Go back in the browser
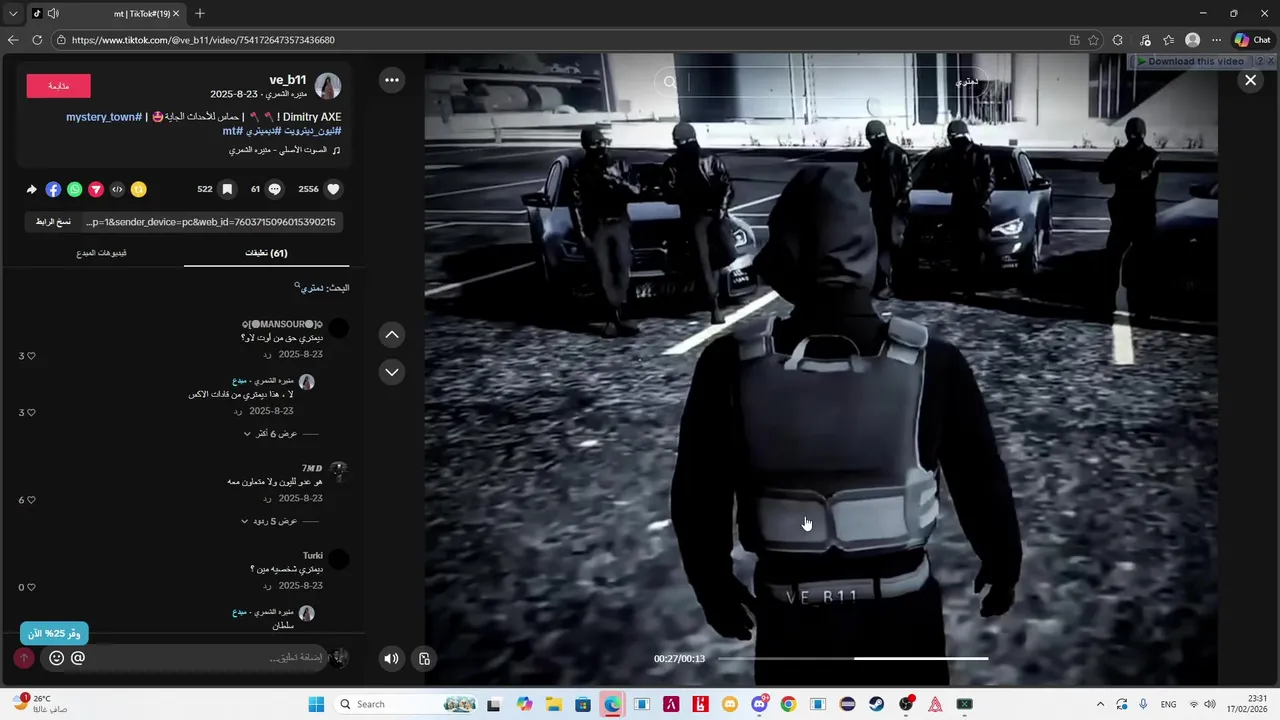1280x720 pixels. pyautogui.click(x=13, y=40)
